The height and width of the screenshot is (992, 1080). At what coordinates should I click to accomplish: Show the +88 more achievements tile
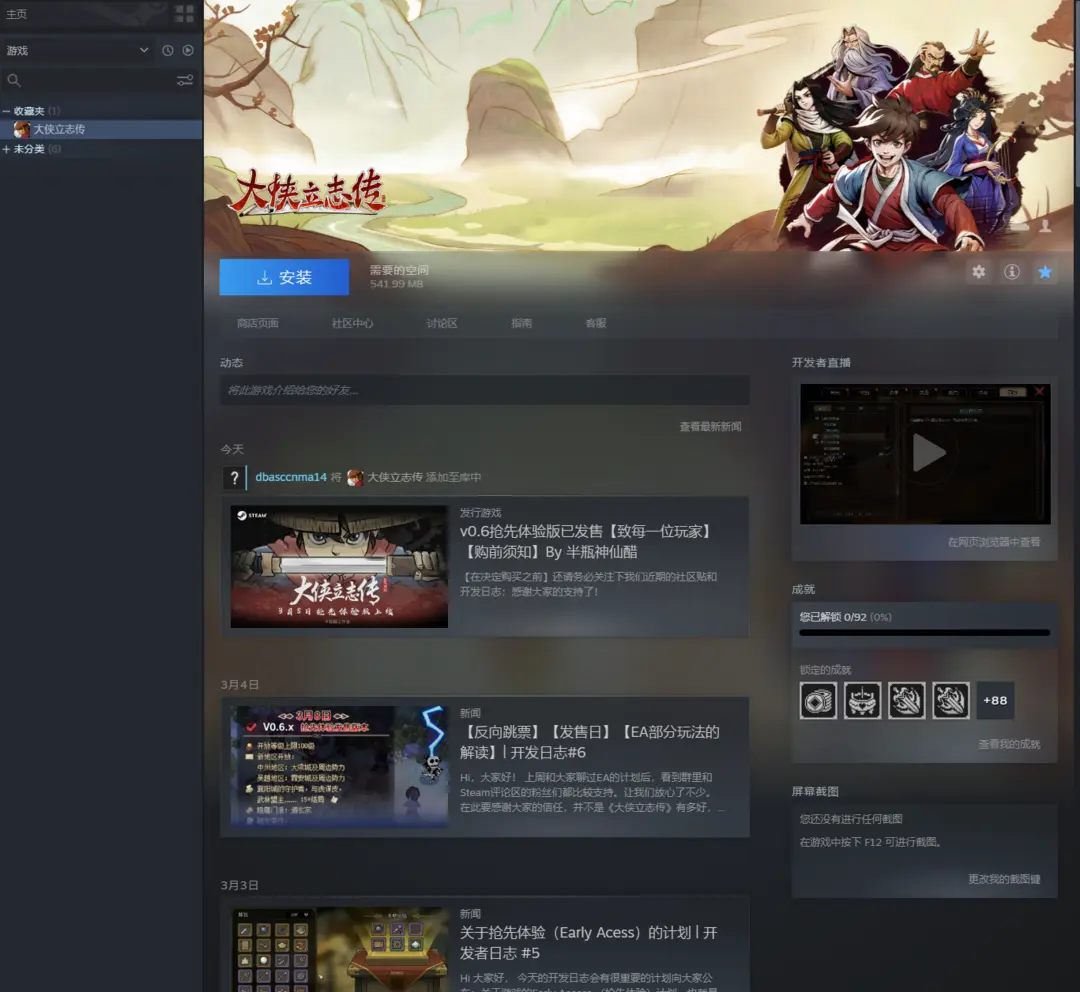[x=995, y=701]
